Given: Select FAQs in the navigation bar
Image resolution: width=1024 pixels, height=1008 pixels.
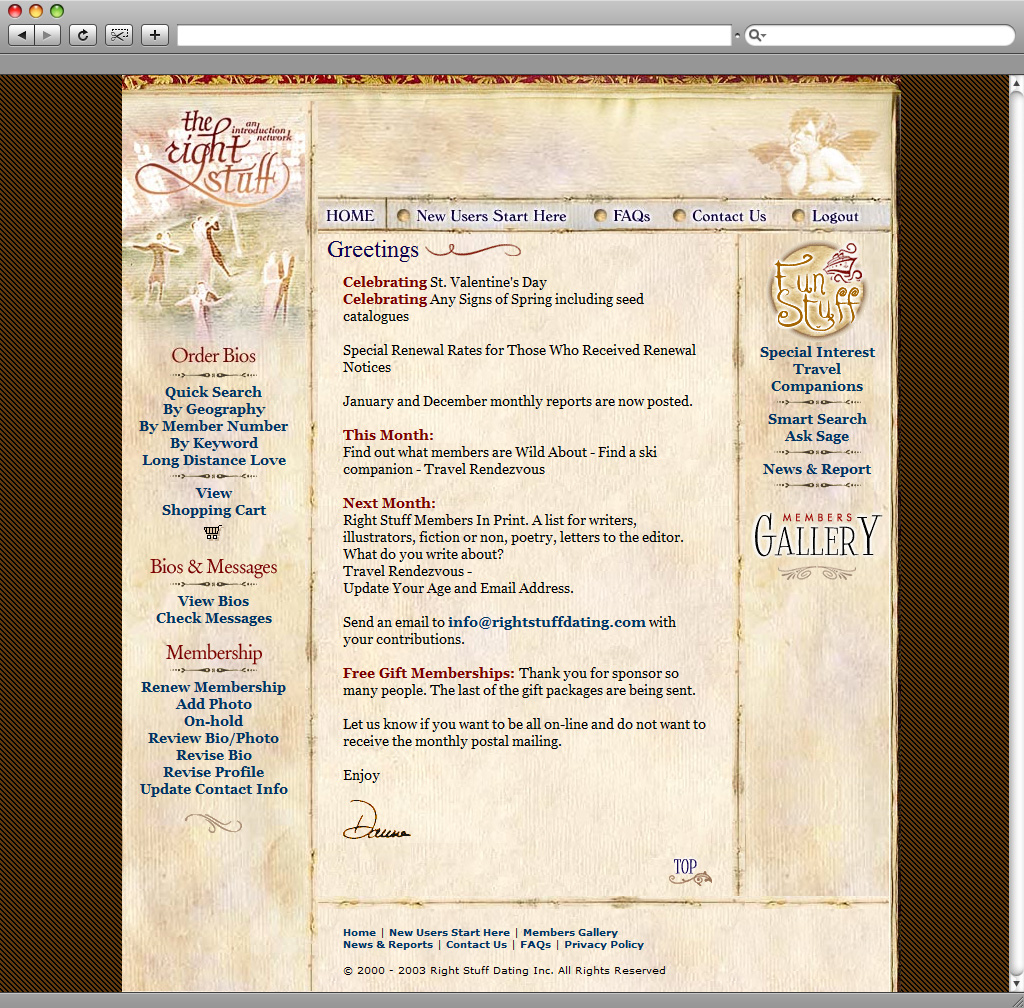Looking at the screenshot, I should click(x=631, y=216).
